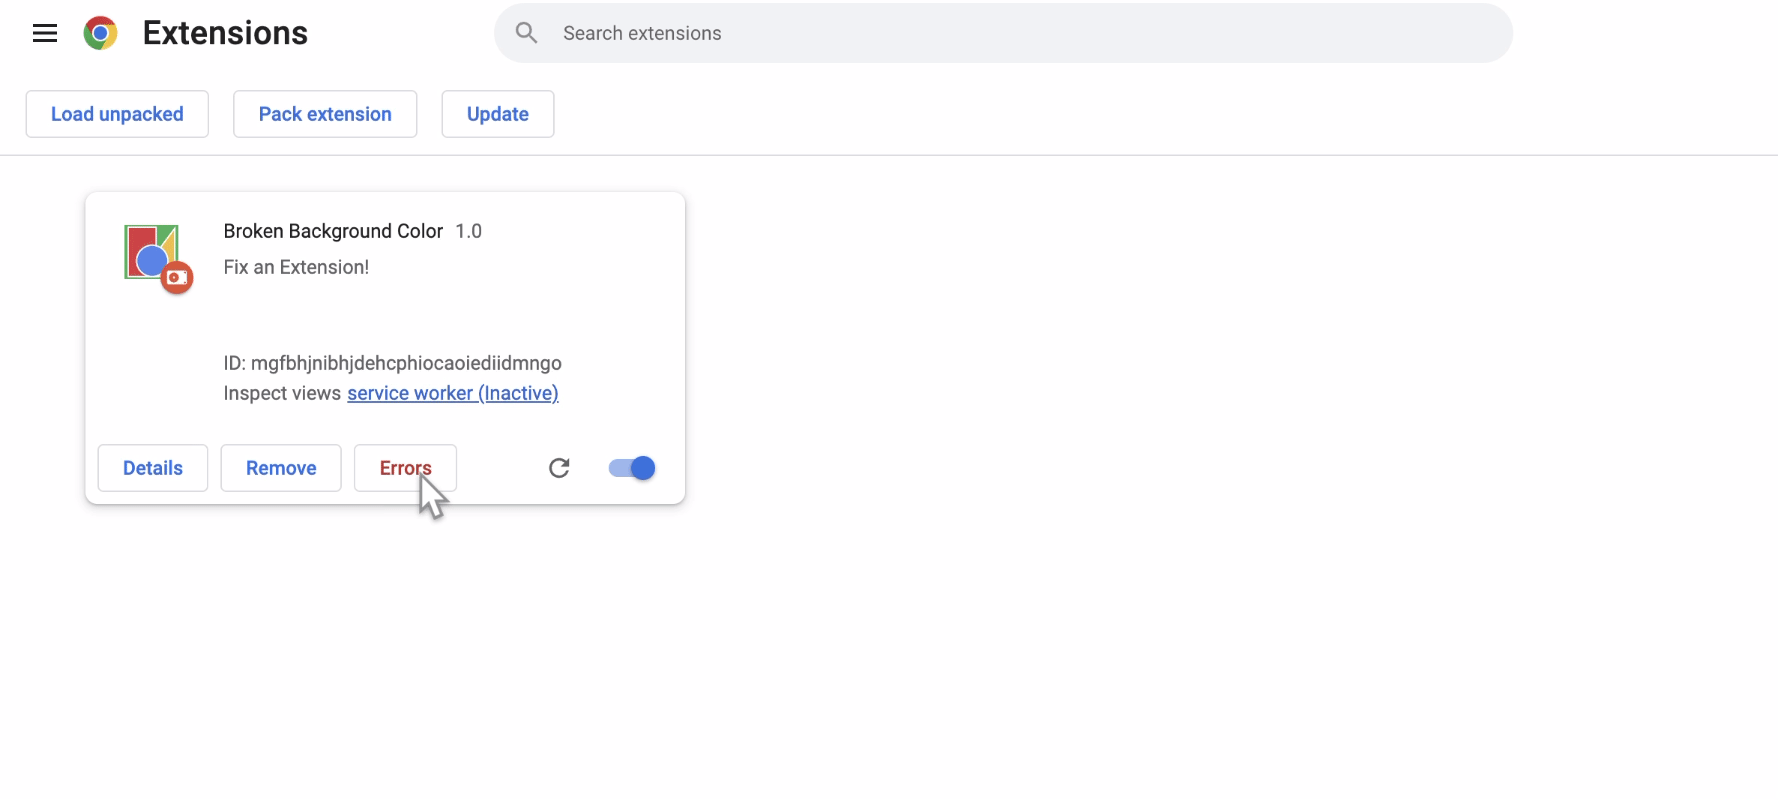Image resolution: width=1778 pixels, height=800 pixels.
Task: Click the Extensions page title
Action: point(225,33)
